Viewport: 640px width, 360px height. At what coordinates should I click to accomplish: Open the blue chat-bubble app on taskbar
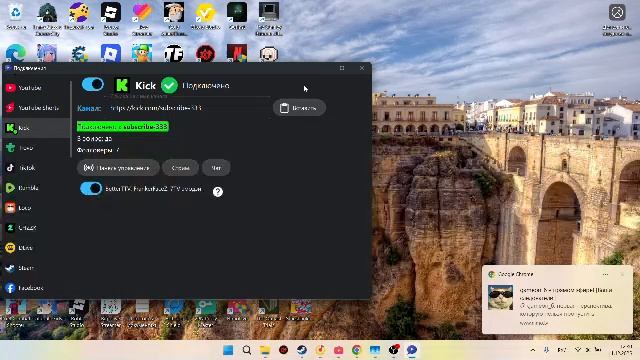click(x=412, y=350)
